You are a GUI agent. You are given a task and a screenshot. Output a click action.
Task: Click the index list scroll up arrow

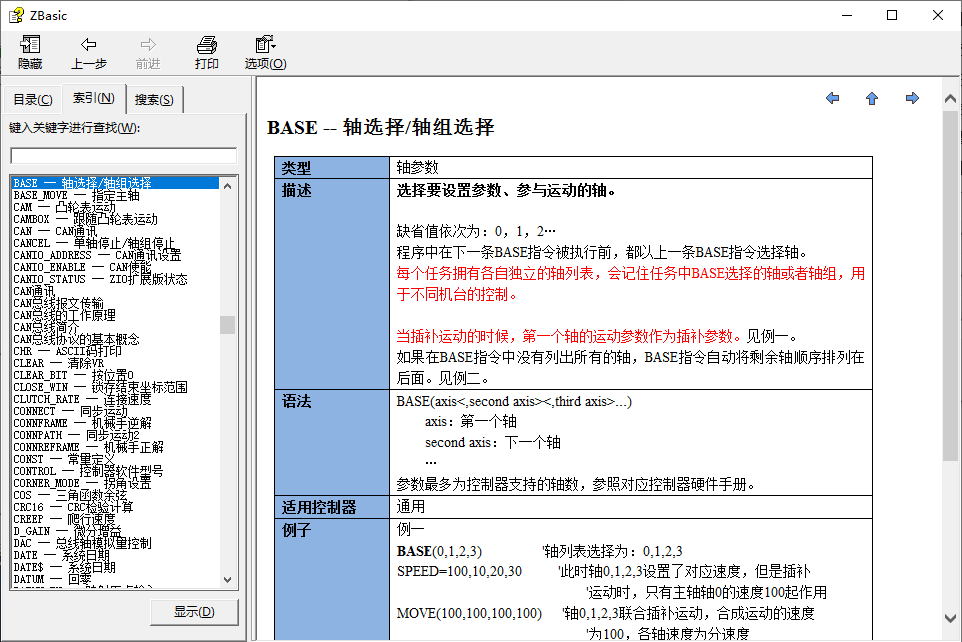228,185
